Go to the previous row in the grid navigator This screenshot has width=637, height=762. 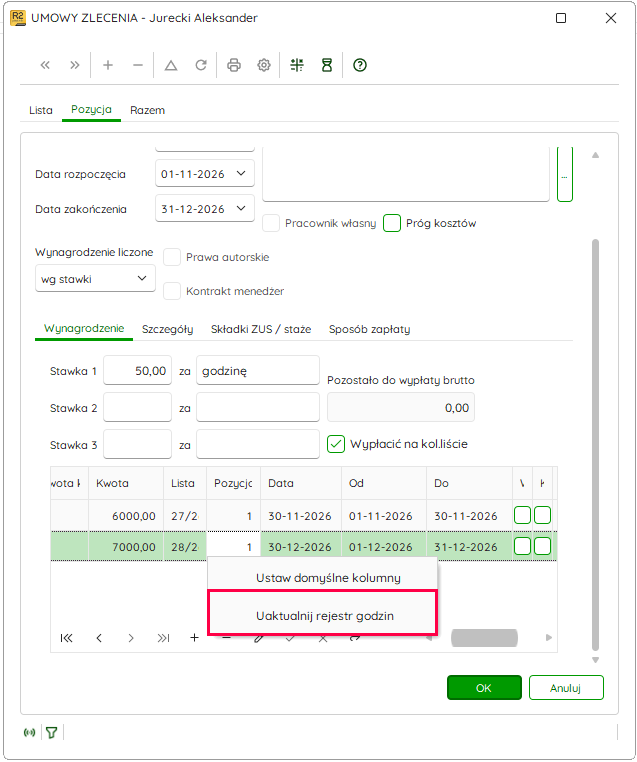coord(99,638)
